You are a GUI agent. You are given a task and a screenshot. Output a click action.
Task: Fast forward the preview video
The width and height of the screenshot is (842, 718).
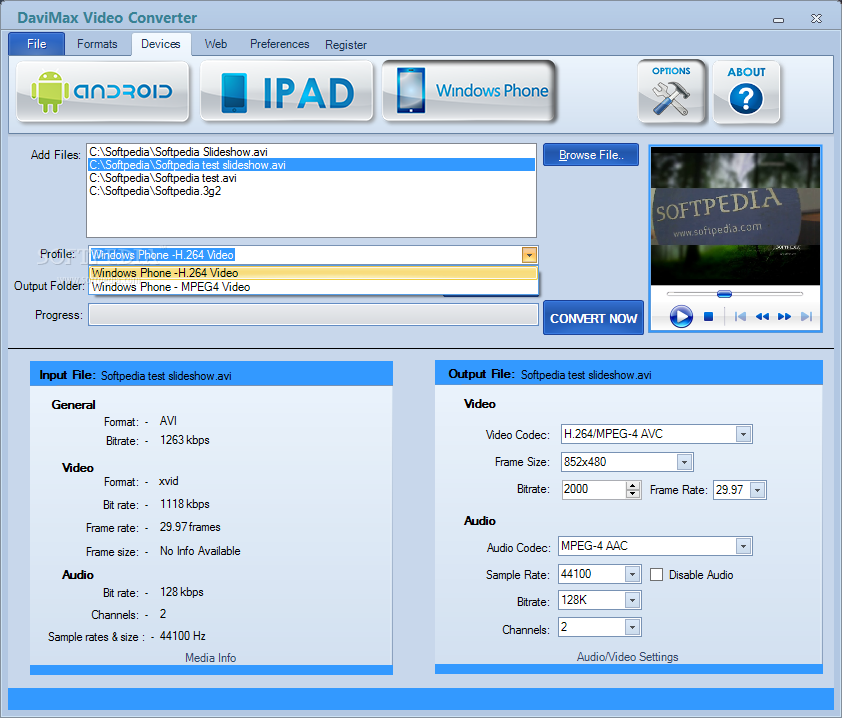coord(784,316)
